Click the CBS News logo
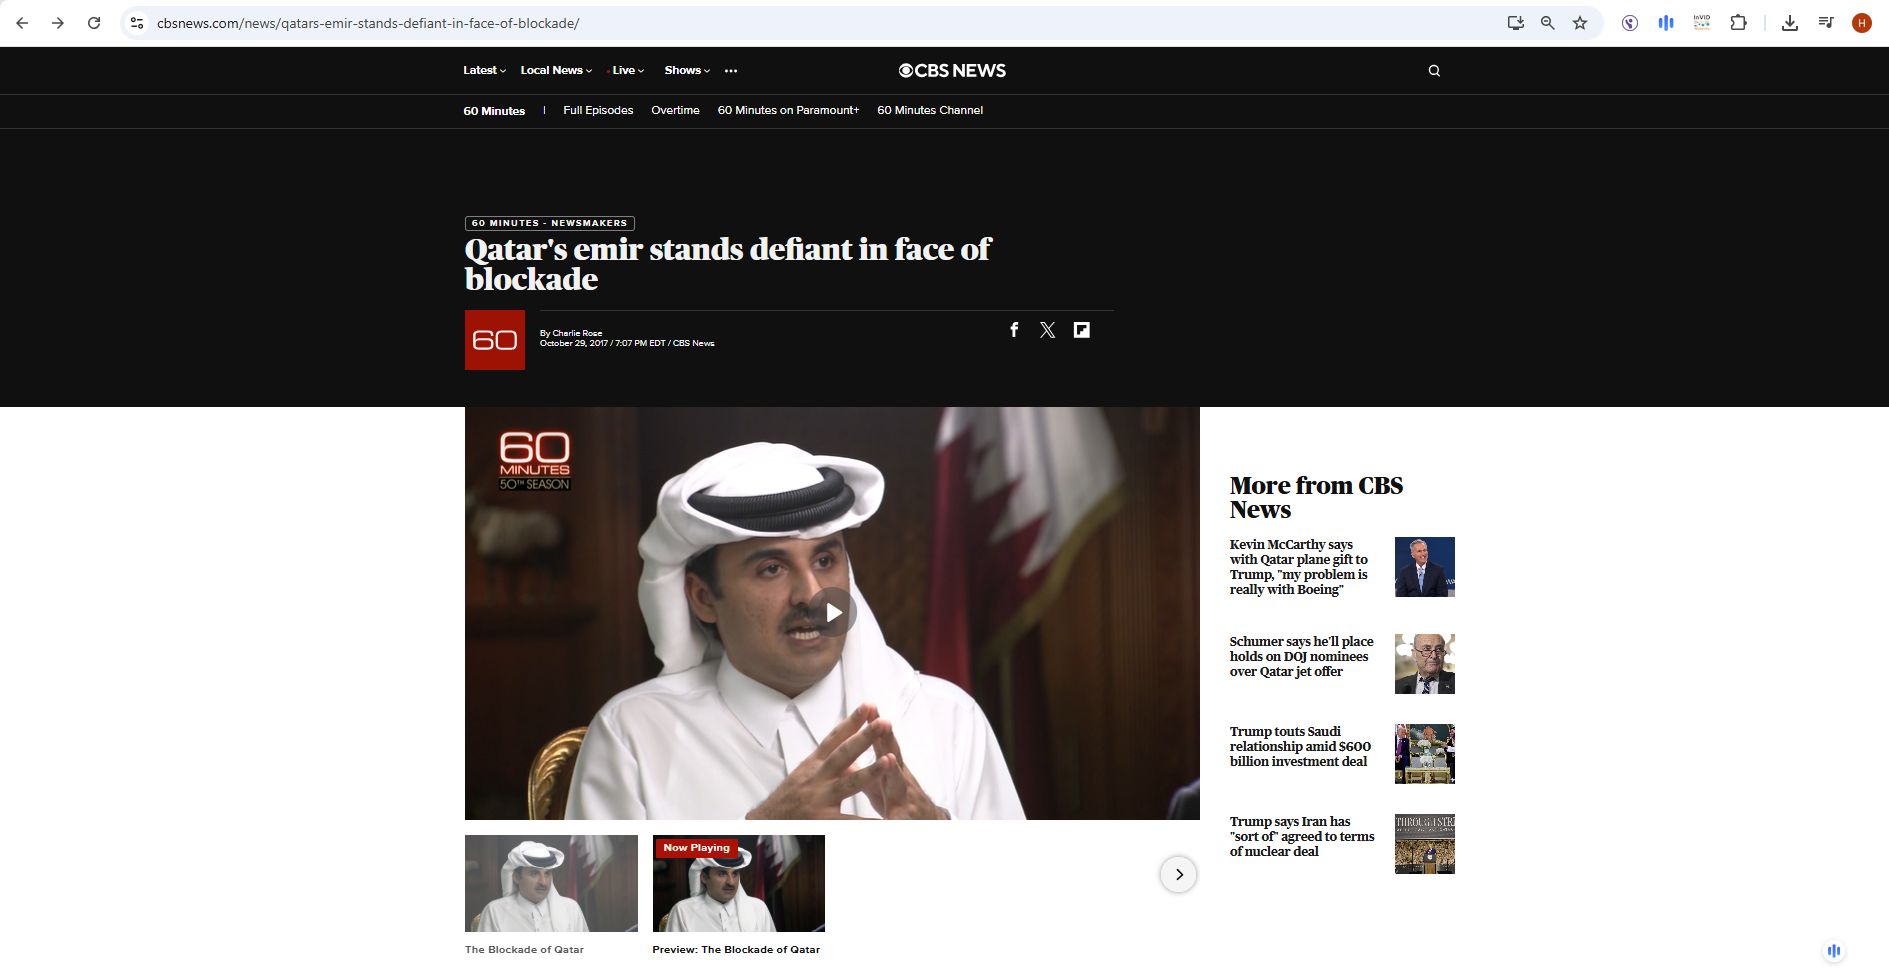This screenshot has height=976, width=1889. (952, 70)
